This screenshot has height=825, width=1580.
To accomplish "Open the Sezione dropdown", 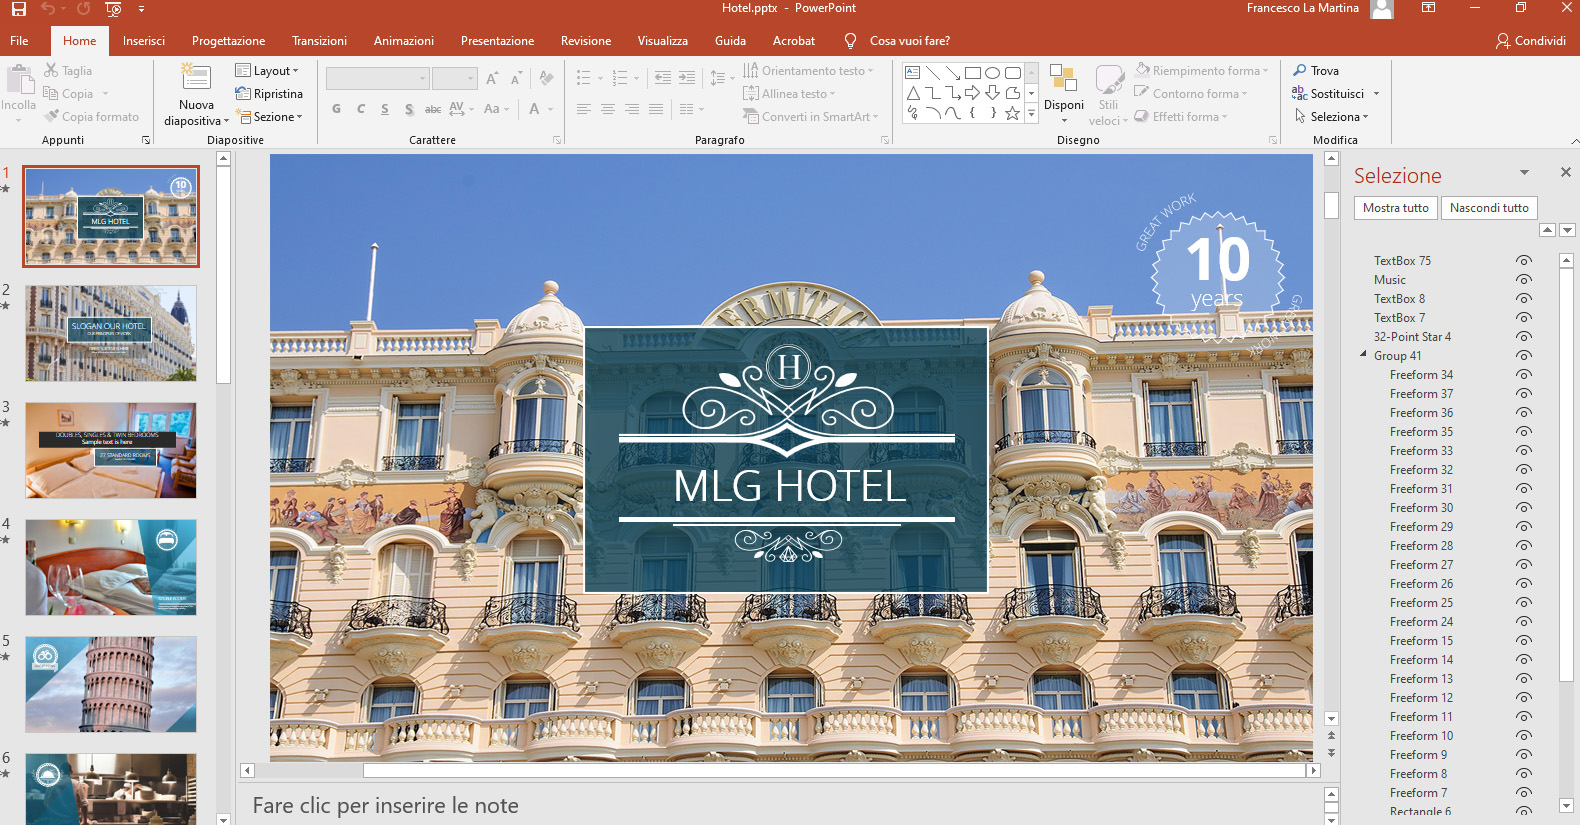I will [269, 117].
